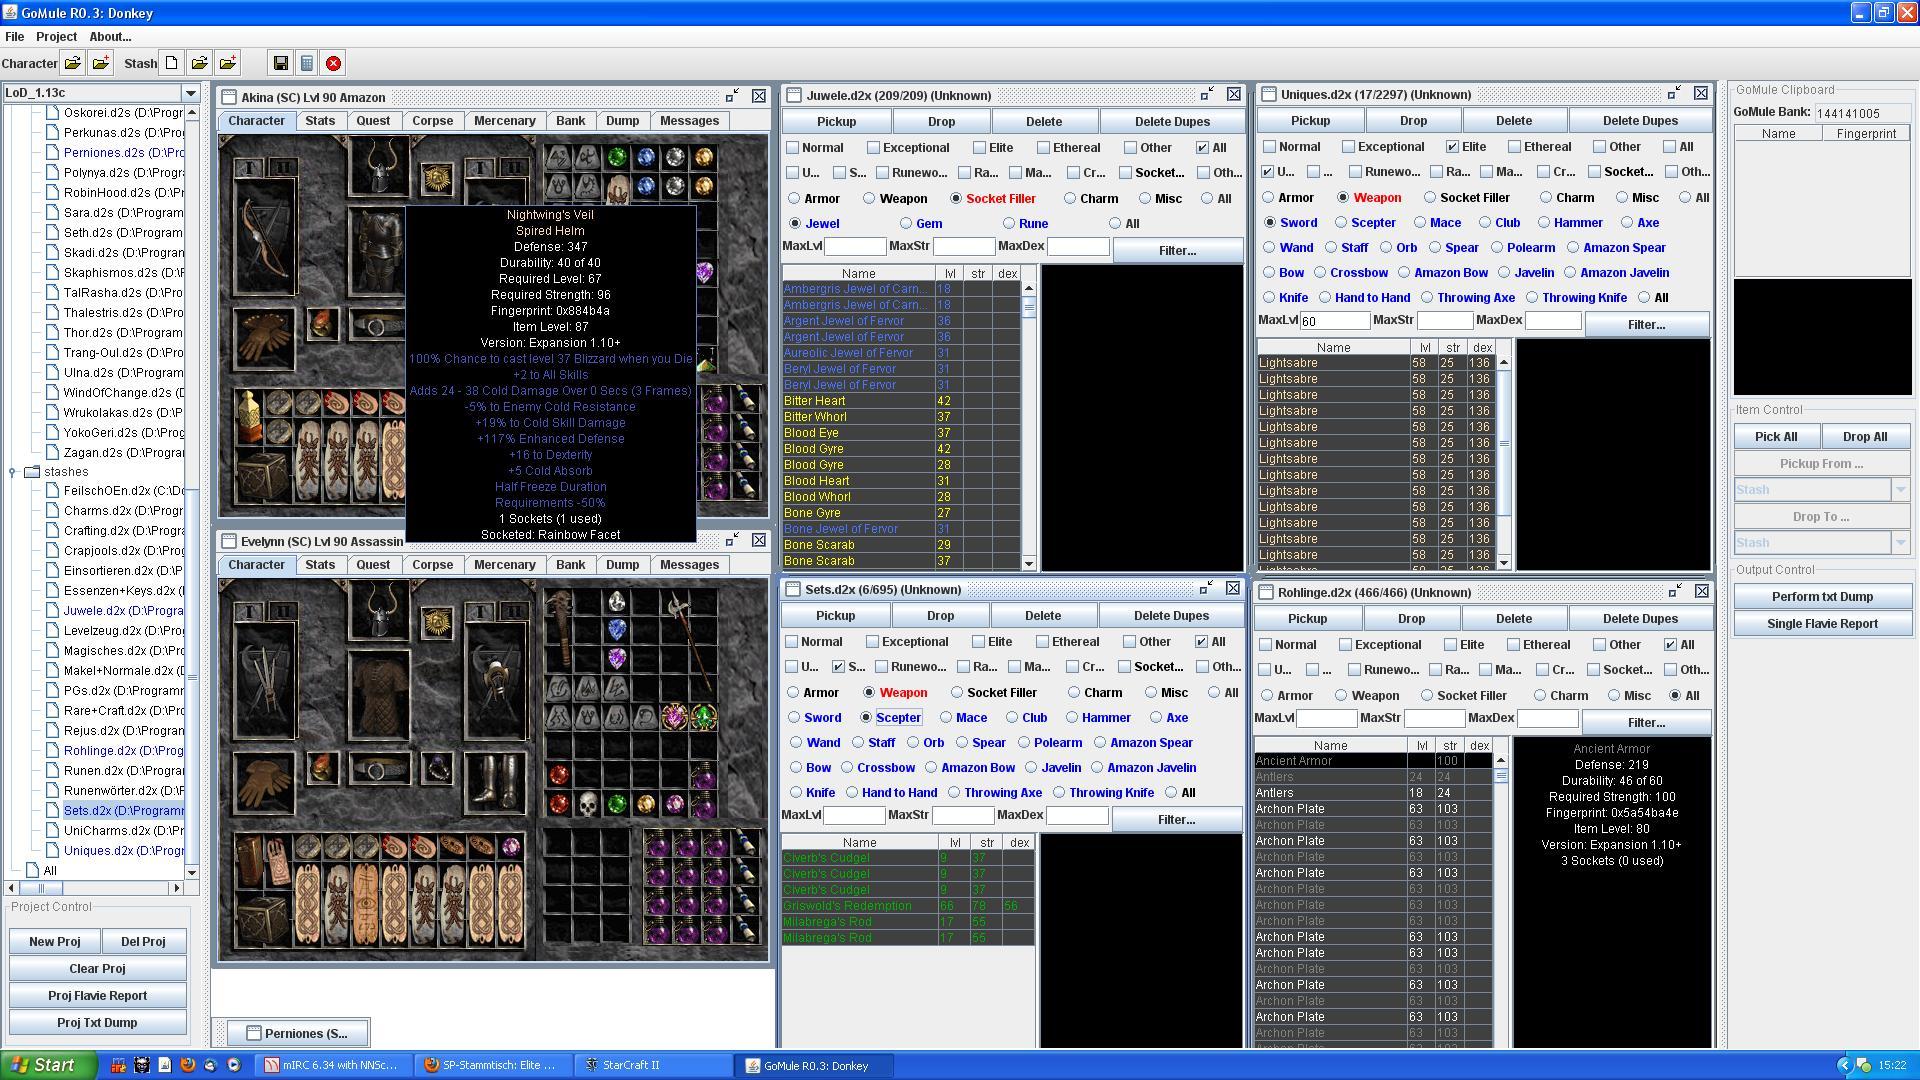Select Charm radio button in Rohlinge.d2x

tap(1540, 695)
